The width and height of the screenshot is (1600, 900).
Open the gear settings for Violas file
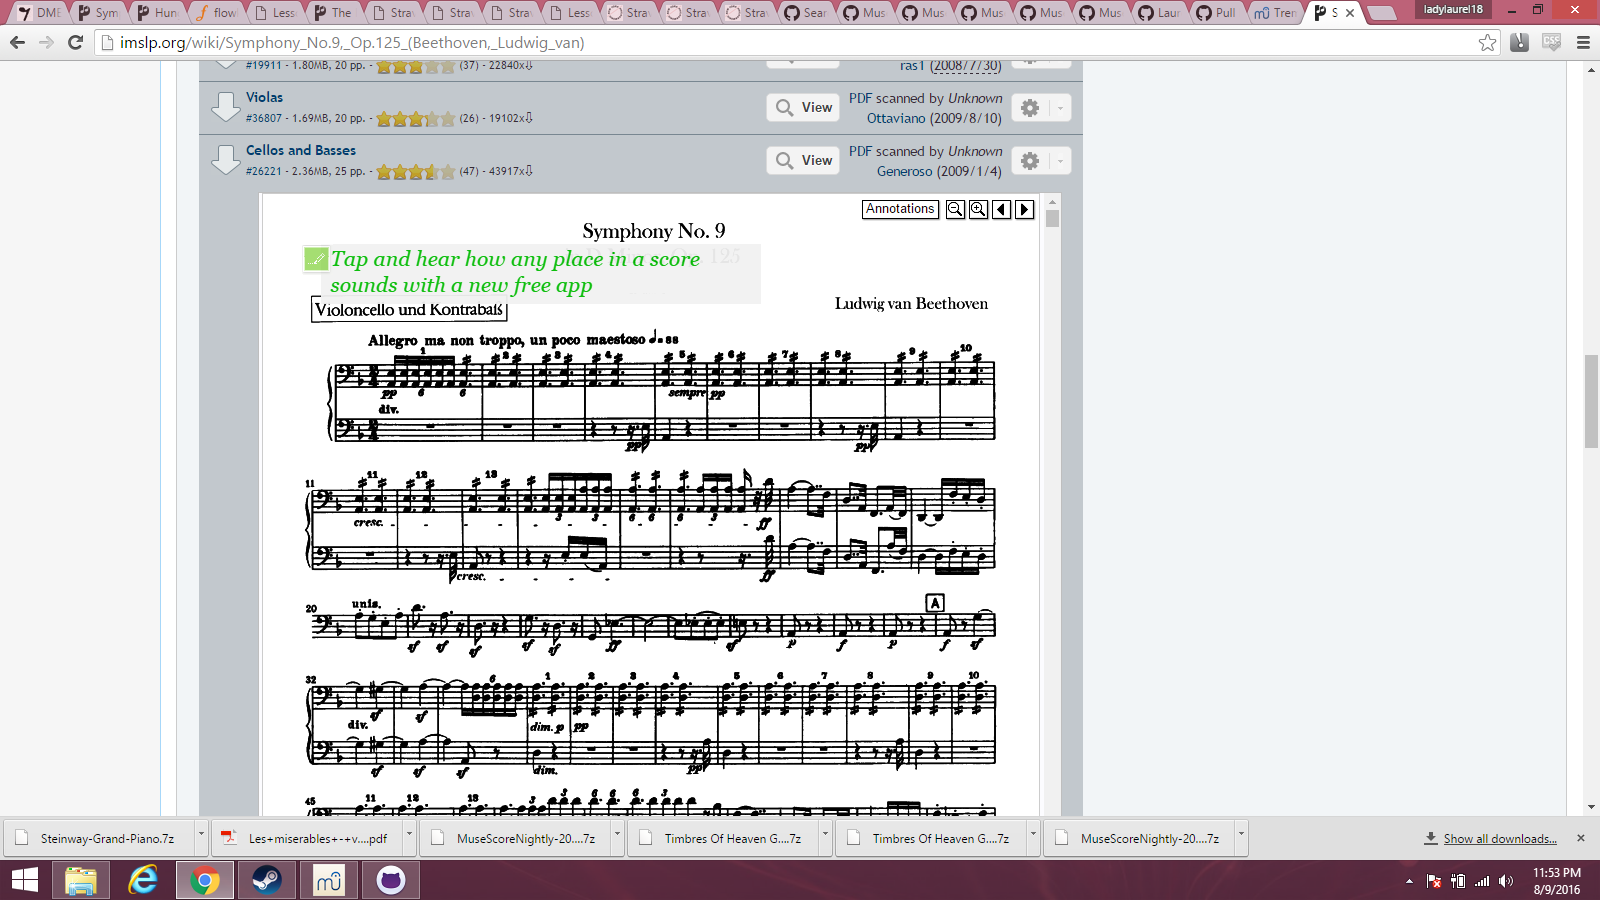coord(1030,108)
